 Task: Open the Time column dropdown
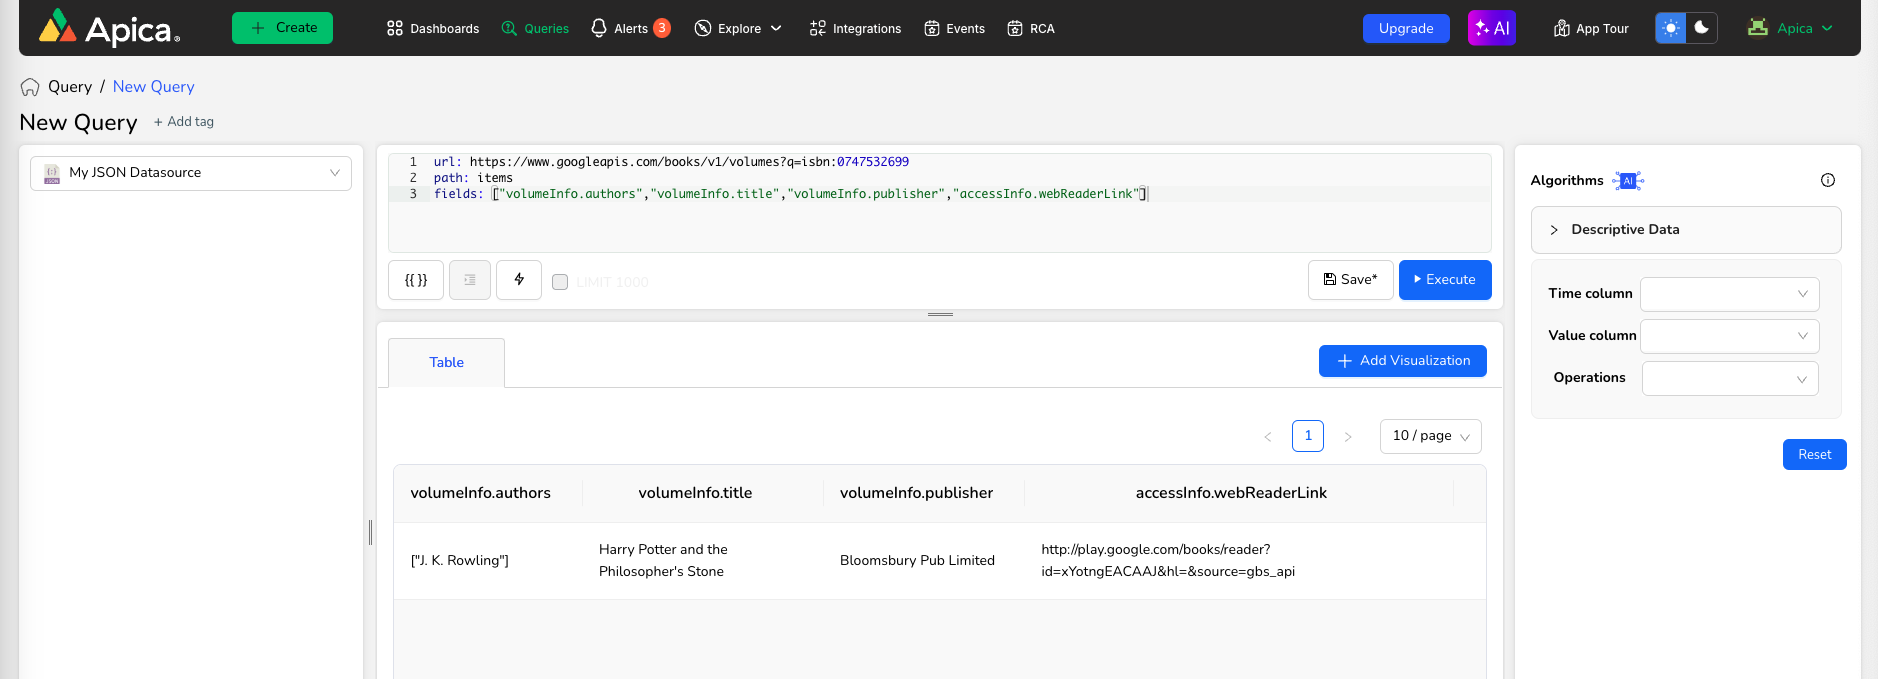click(x=1729, y=294)
